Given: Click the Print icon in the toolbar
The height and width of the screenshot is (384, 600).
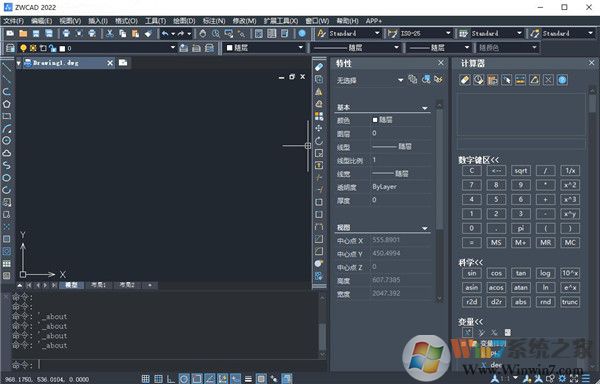Looking at the screenshot, I should pos(66,33).
